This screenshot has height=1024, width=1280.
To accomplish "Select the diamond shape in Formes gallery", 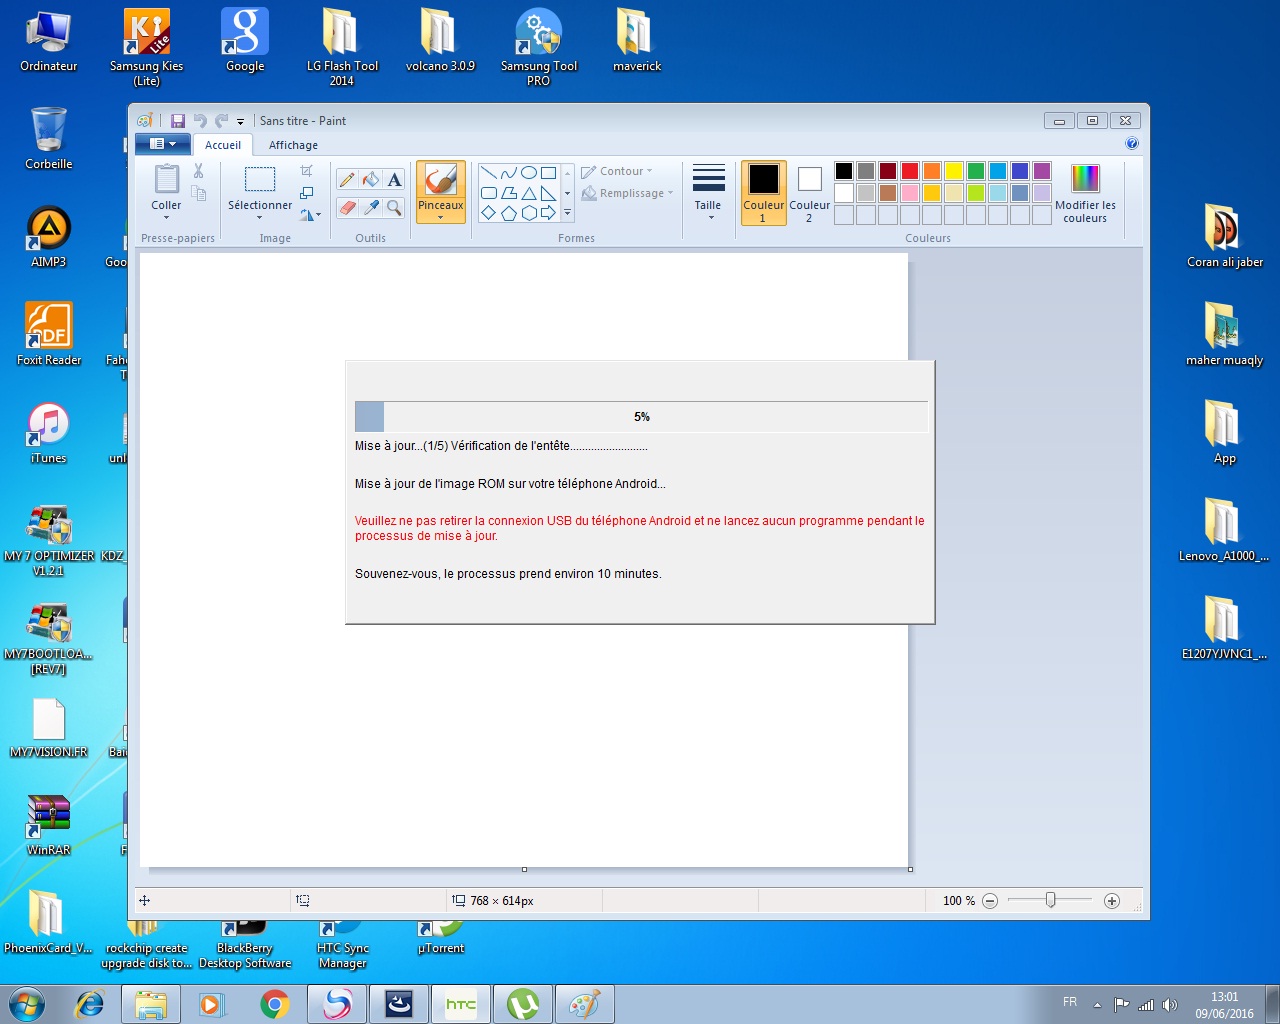I will (489, 213).
